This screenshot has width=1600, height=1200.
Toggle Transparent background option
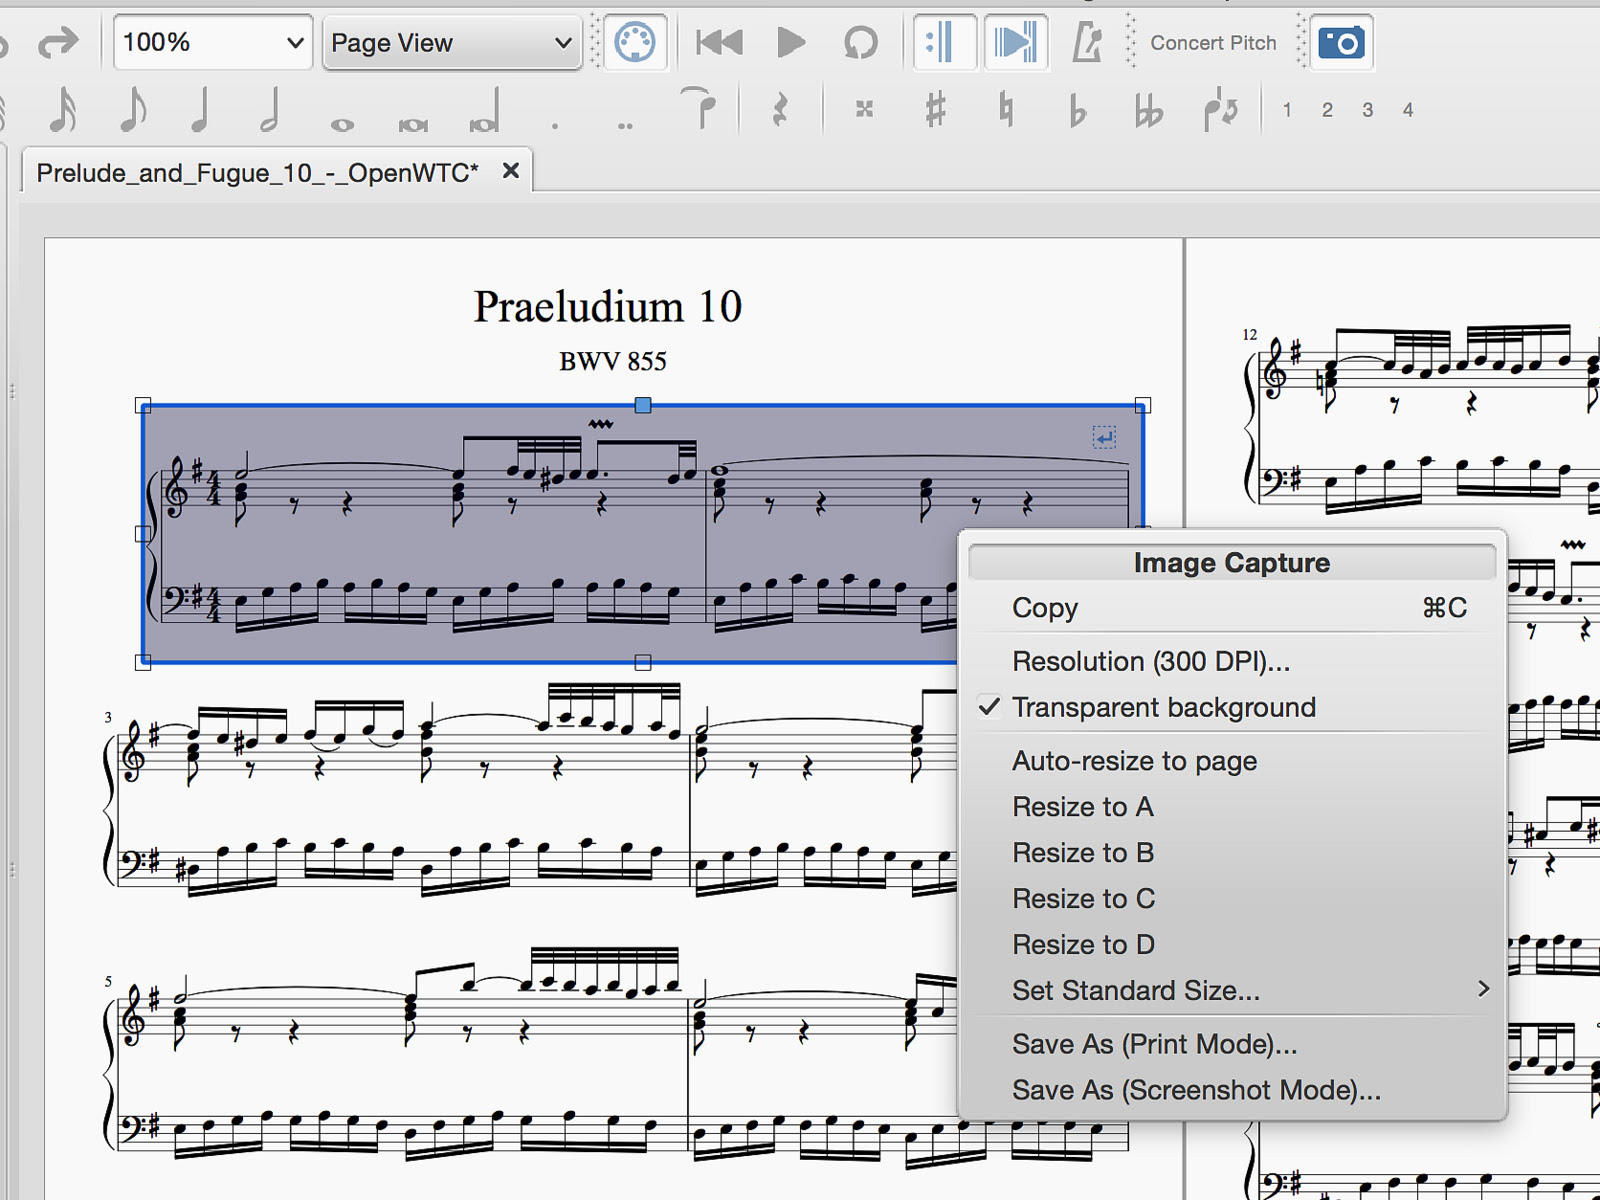point(1232,708)
